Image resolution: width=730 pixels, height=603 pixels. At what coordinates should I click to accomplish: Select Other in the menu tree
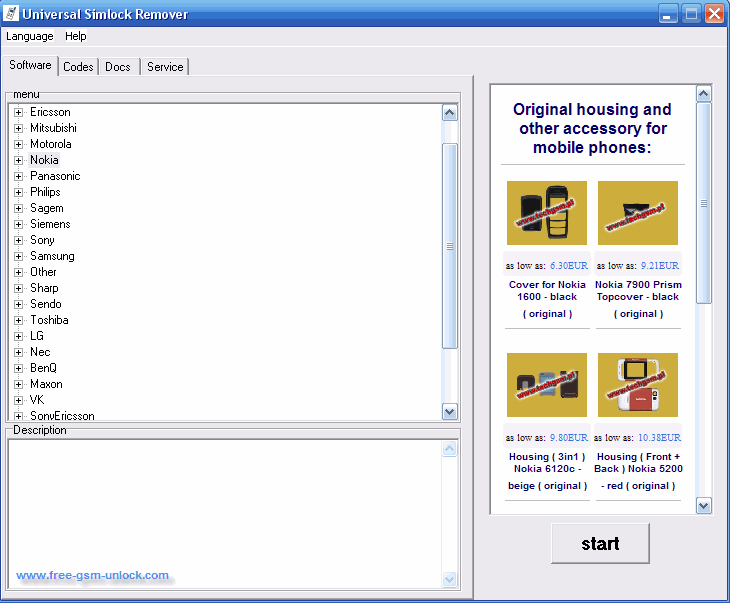click(43, 272)
